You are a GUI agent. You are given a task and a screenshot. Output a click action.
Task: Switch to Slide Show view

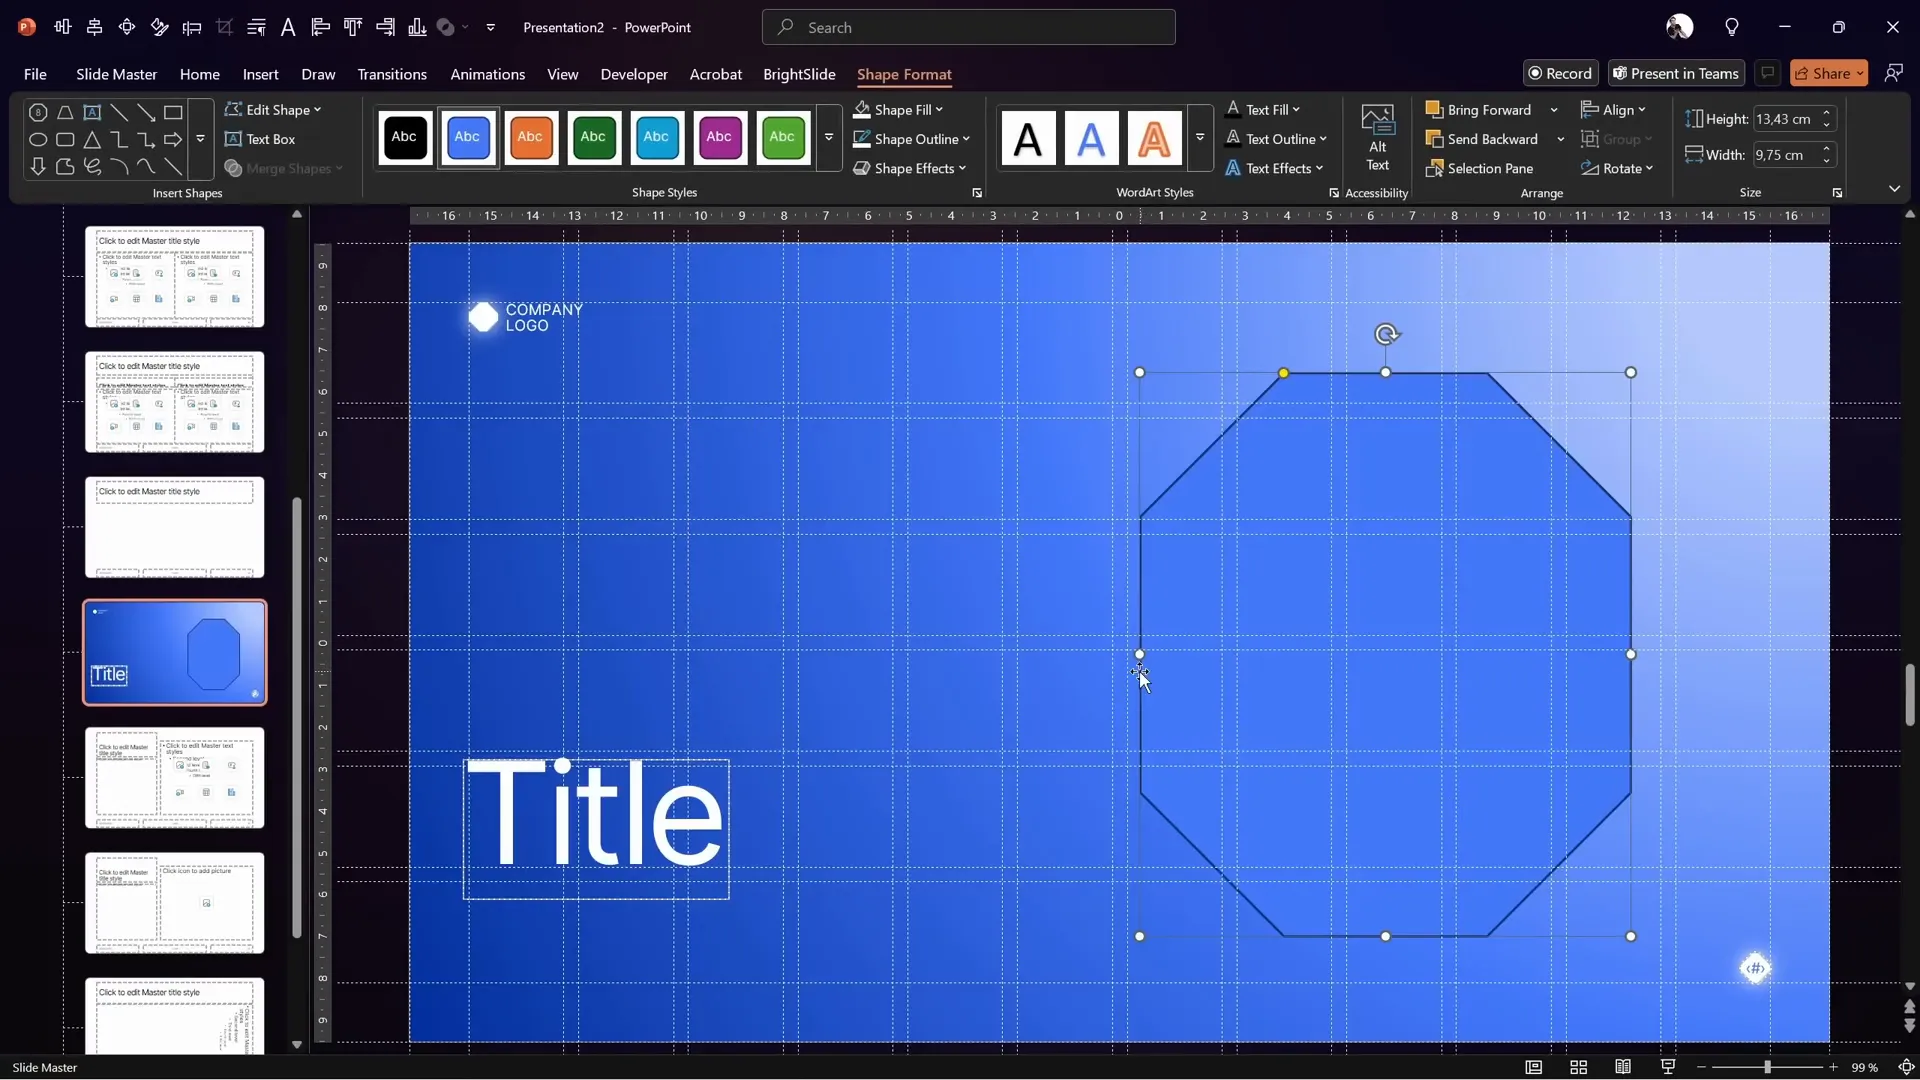tap(1668, 1067)
